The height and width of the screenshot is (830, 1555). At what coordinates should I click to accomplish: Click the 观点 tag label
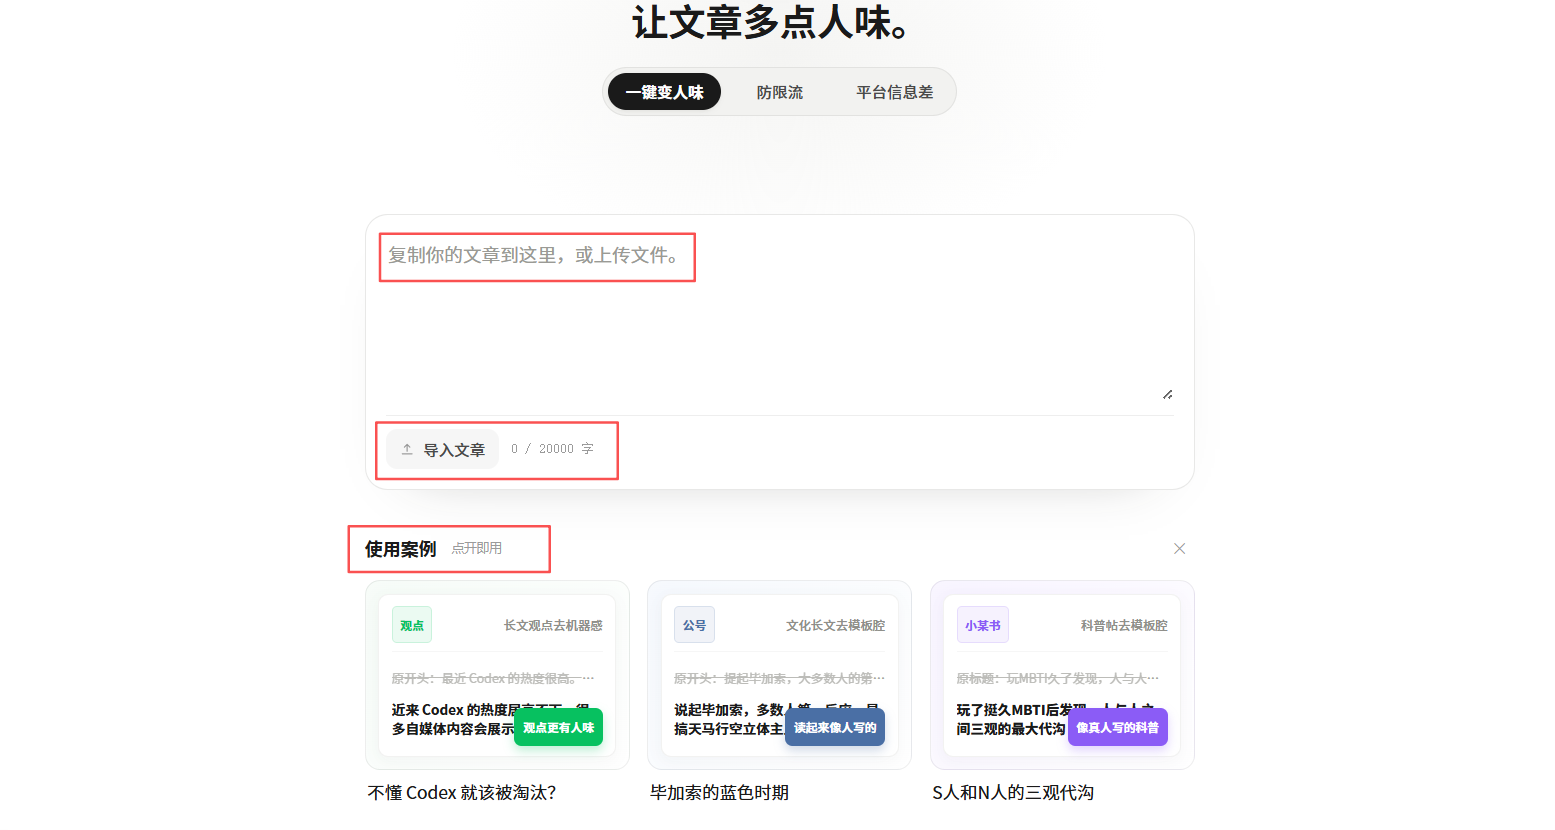click(x=412, y=625)
